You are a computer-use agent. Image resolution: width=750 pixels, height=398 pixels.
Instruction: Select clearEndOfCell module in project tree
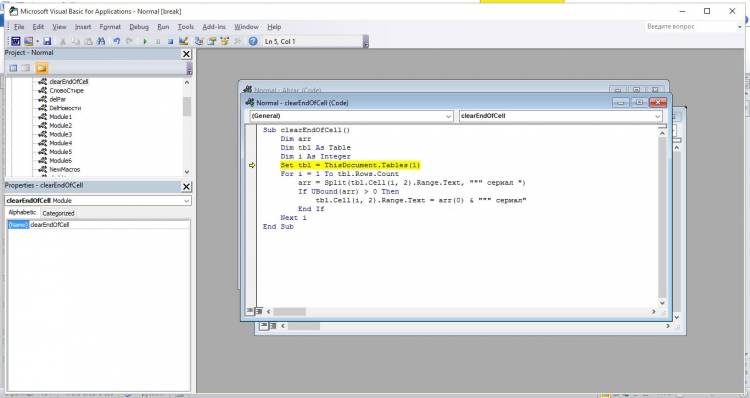(68, 82)
